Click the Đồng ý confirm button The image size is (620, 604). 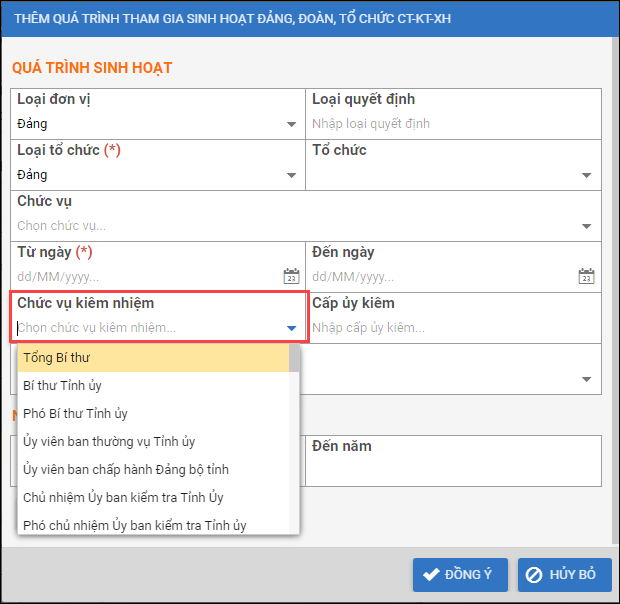[x=460, y=575]
